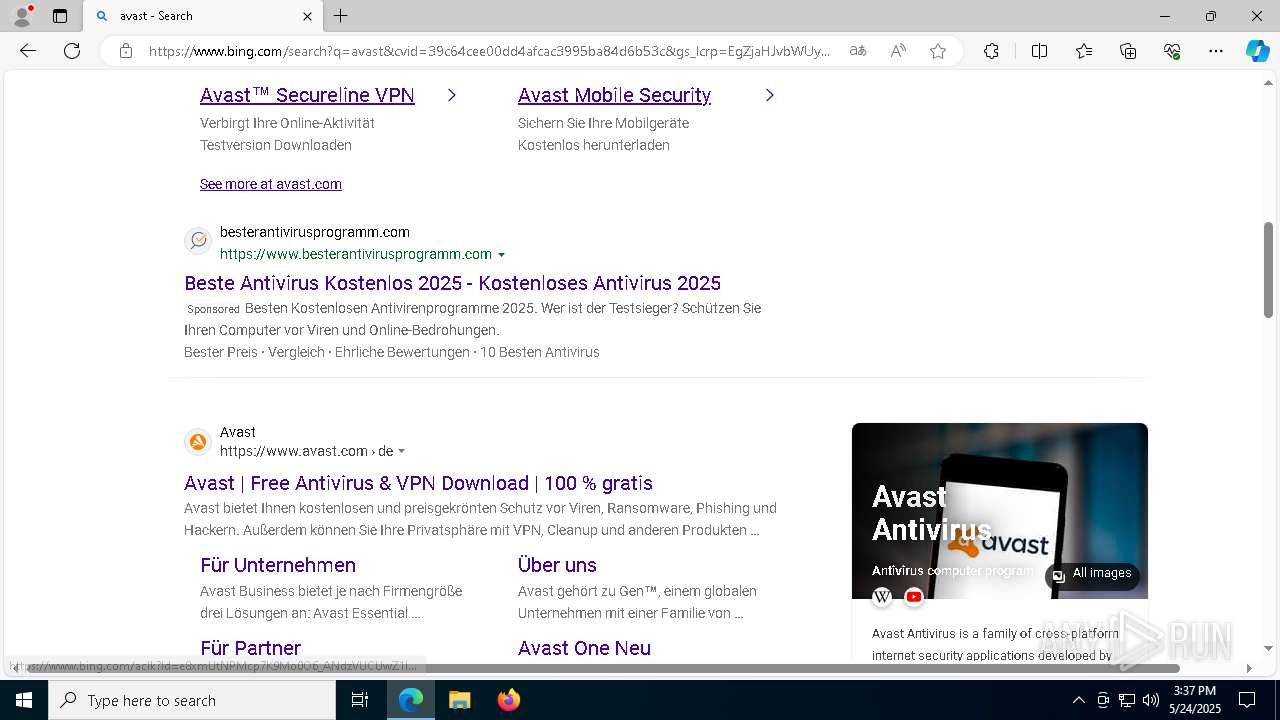
Task: Open Avast One Neu sublink
Action: (584, 648)
